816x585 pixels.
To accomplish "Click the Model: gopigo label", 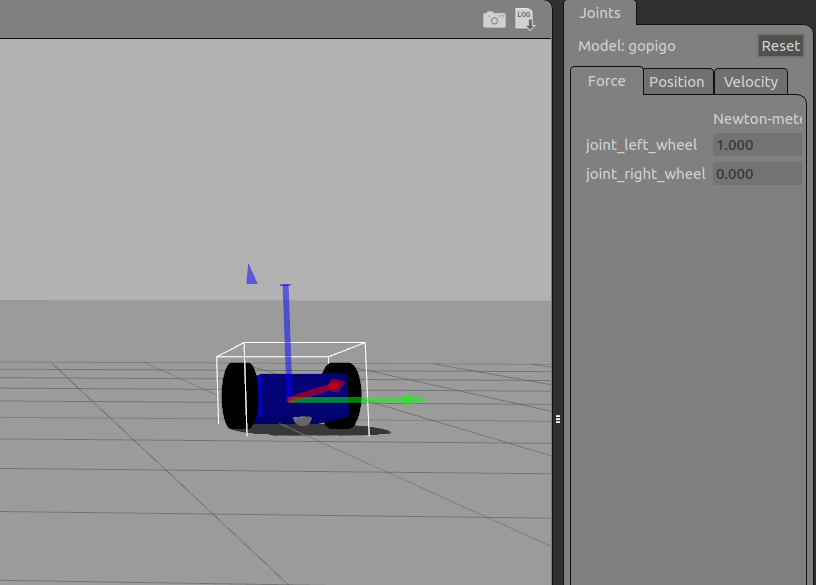I will point(627,46).
